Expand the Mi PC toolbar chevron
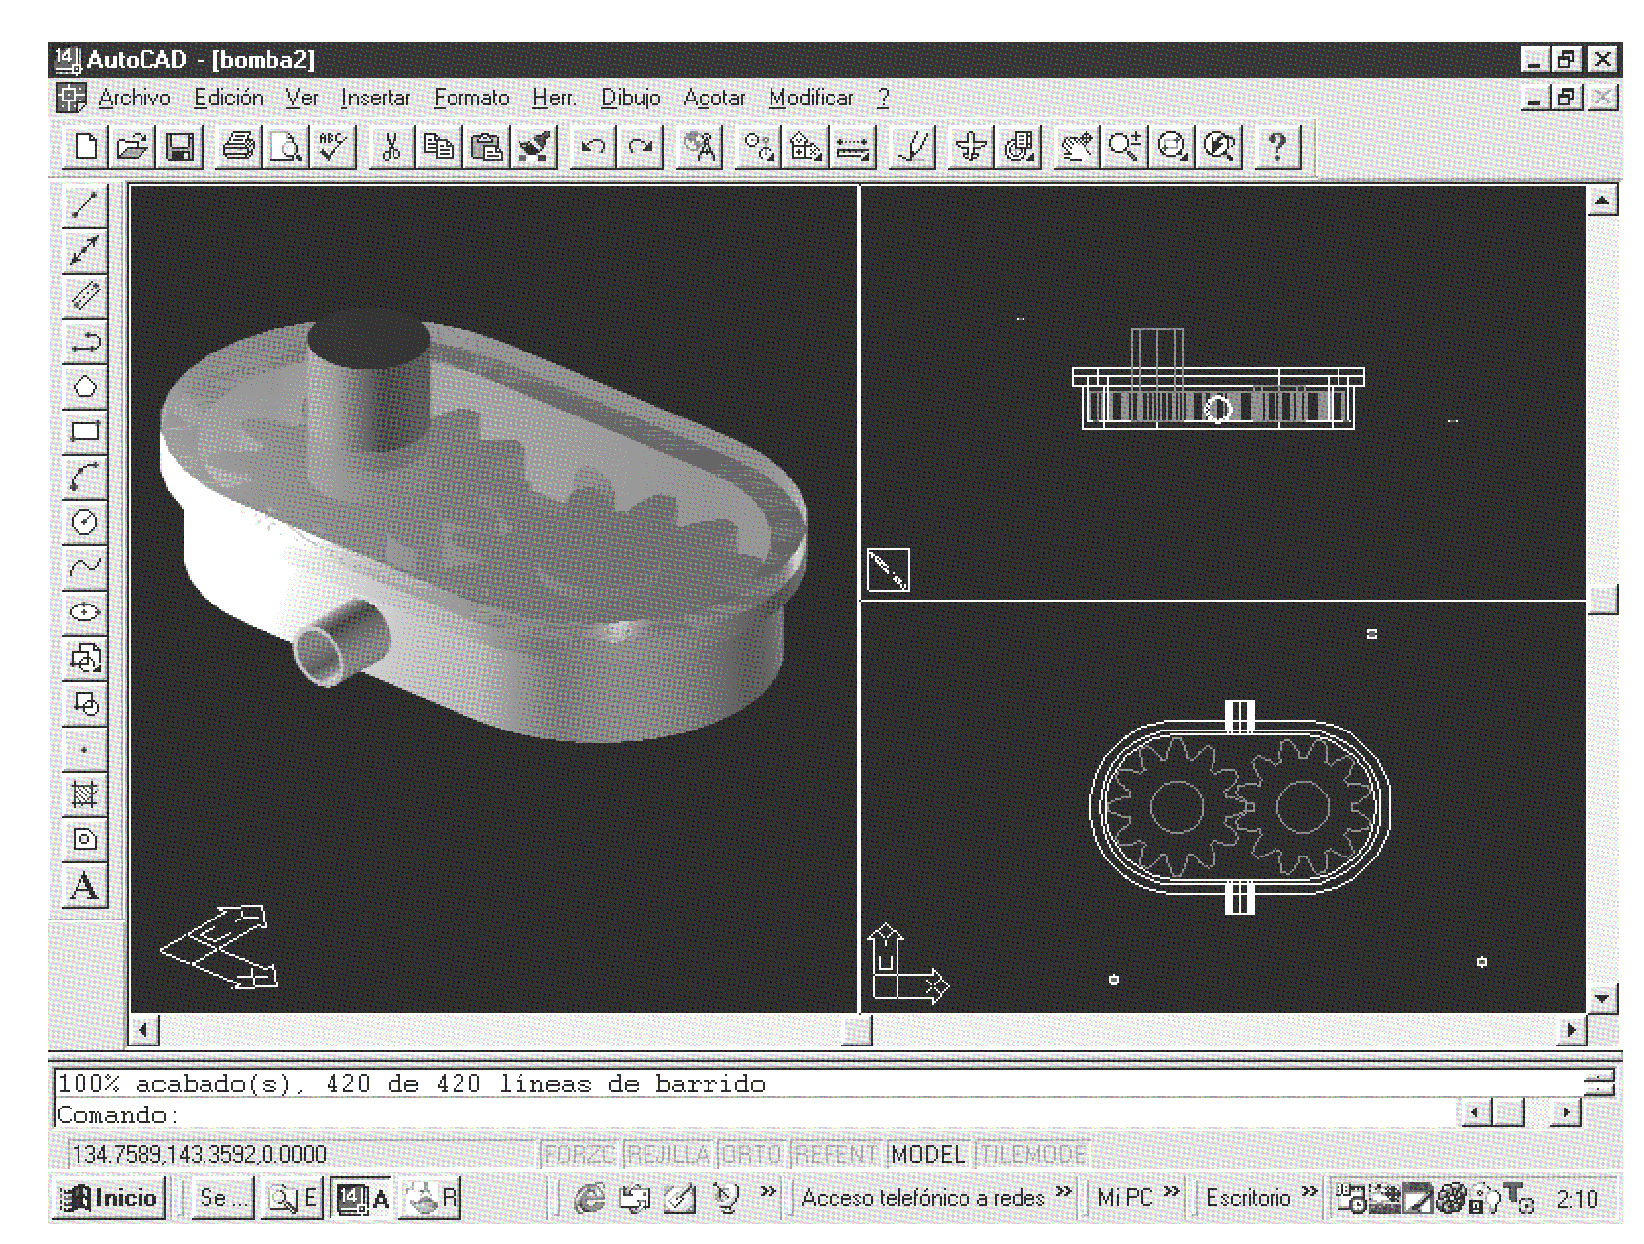Viewport: 1644px width, 1244px height. point(1172,1192)
